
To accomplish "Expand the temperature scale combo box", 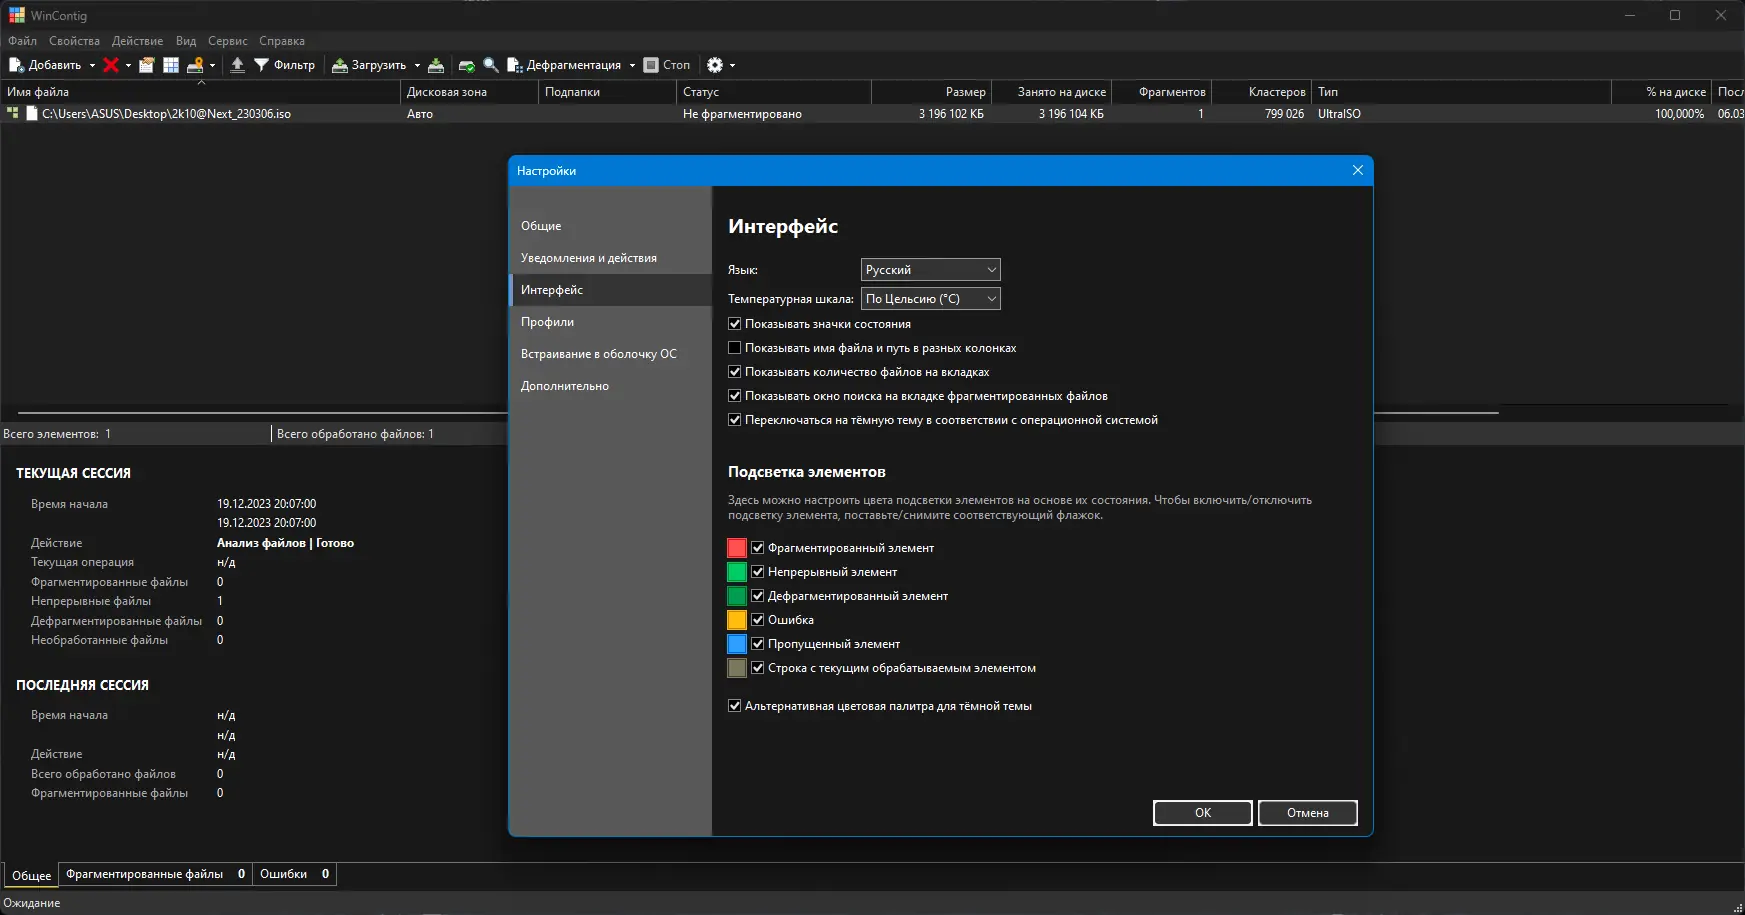I will [x=930, y=299].
